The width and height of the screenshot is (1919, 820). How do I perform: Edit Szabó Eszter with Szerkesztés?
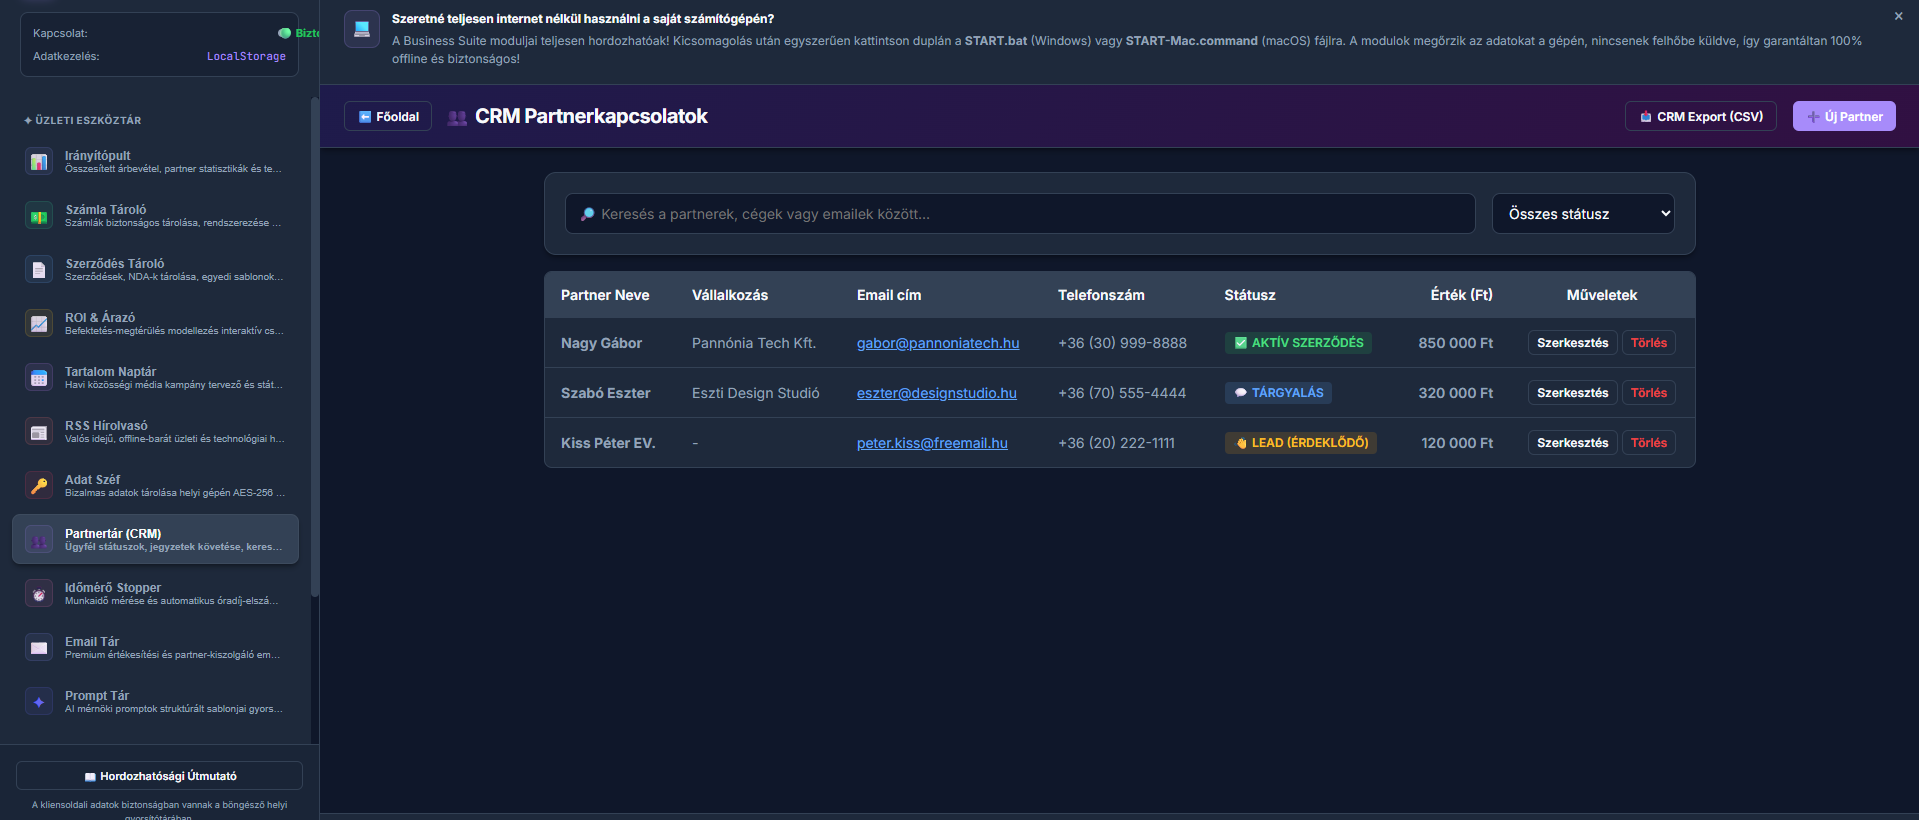tap(1572, 393)
